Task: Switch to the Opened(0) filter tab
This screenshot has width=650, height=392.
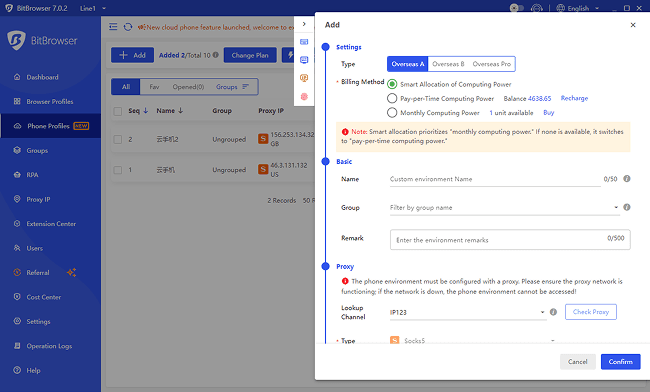Action: (188, 87)
